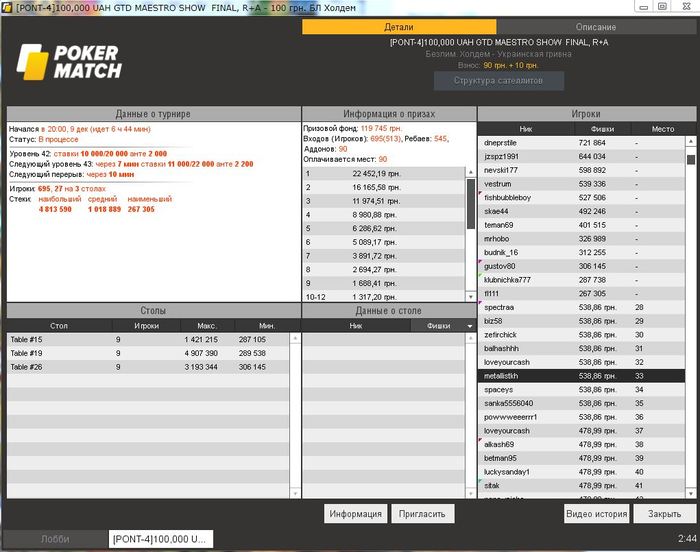Select player mrhobo
Viewport: 700px width, 552px height.
click(581, 239)
